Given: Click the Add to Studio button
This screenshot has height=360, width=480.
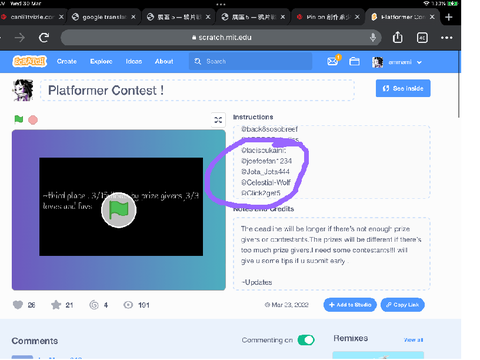Looking at the screenshot, I should point(350,305).
